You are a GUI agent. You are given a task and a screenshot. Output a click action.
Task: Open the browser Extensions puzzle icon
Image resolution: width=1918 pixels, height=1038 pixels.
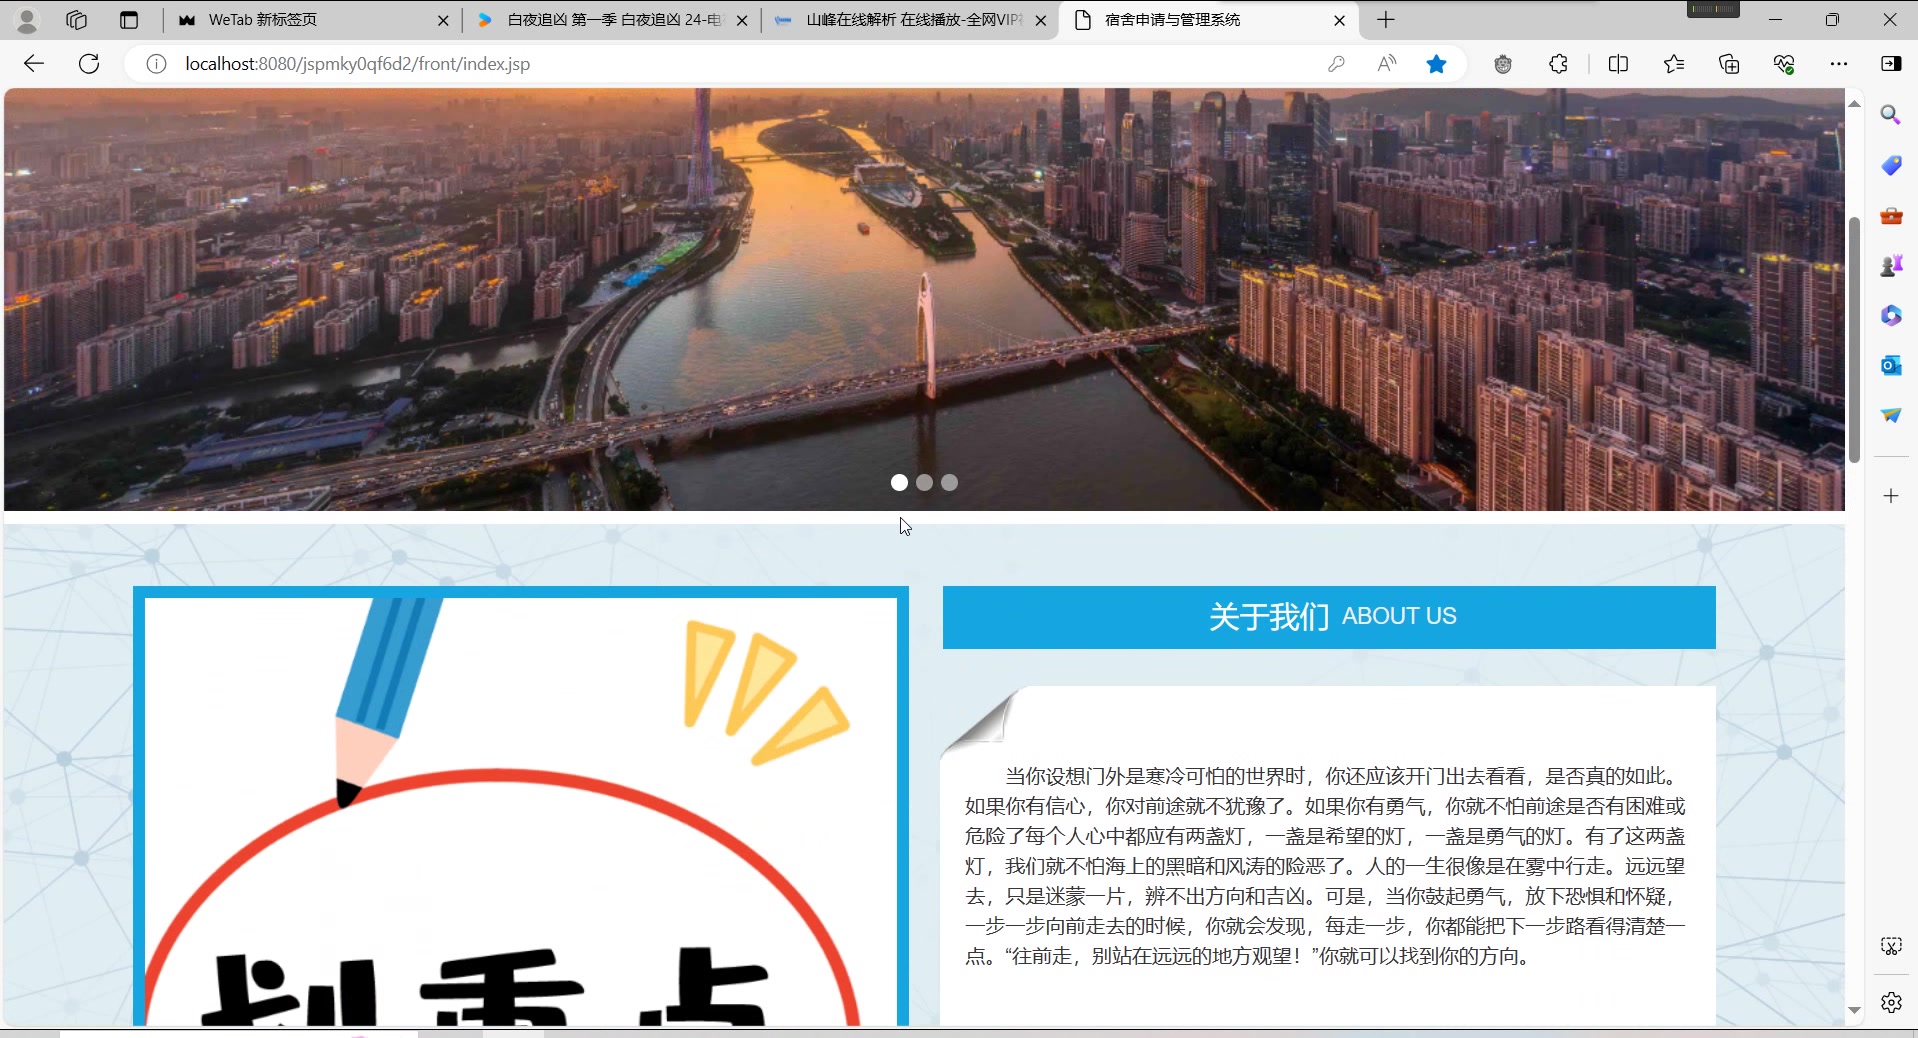point(1558,64)
